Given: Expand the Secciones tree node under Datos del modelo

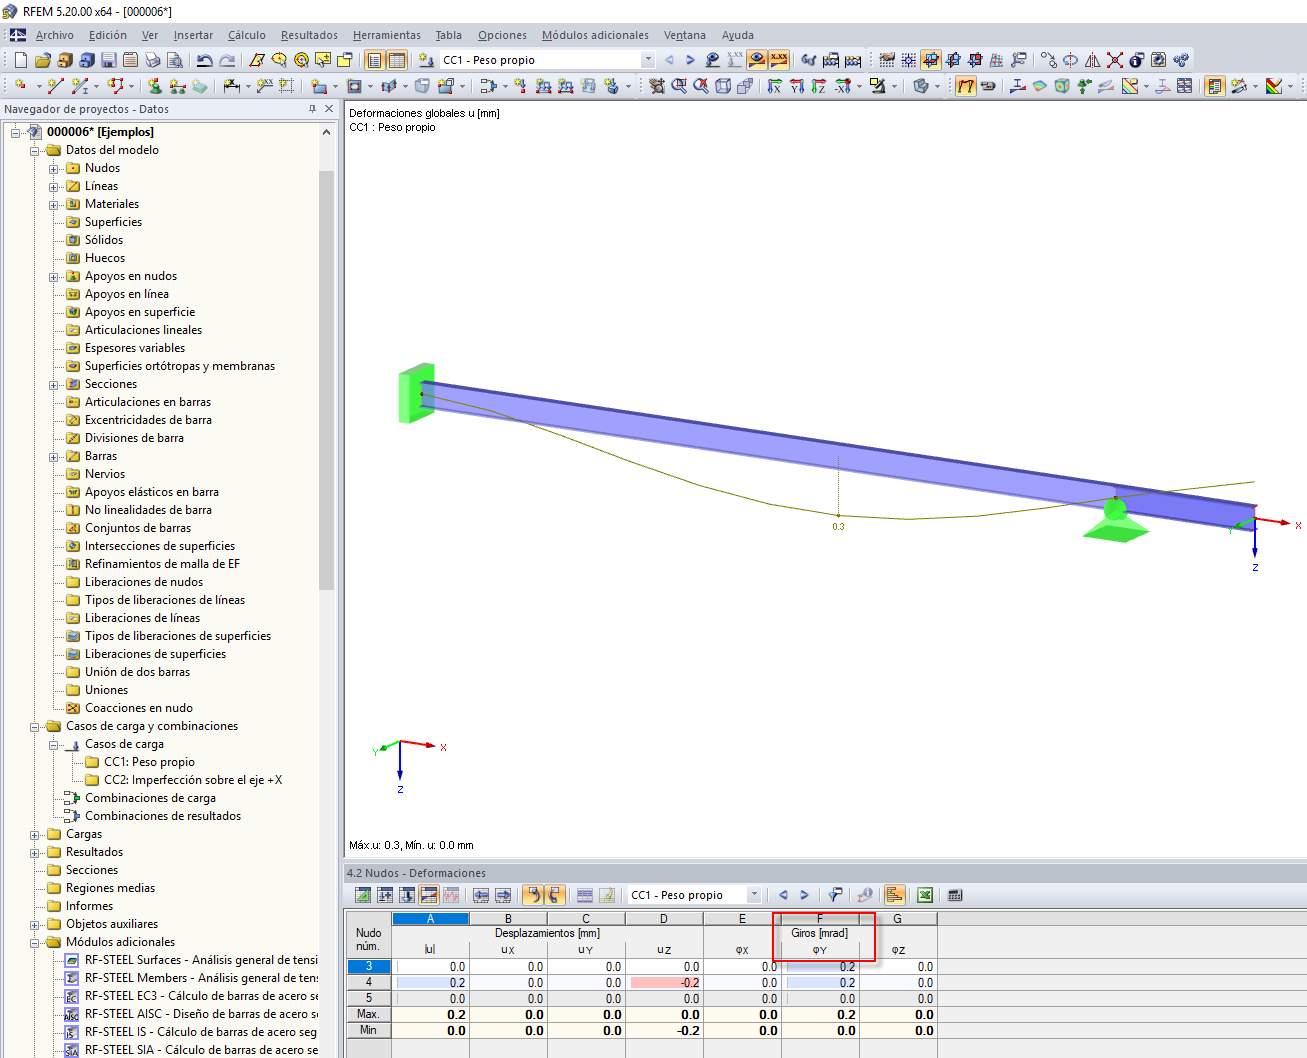Looking at the screenshot, I should click(x=54, y=384).
